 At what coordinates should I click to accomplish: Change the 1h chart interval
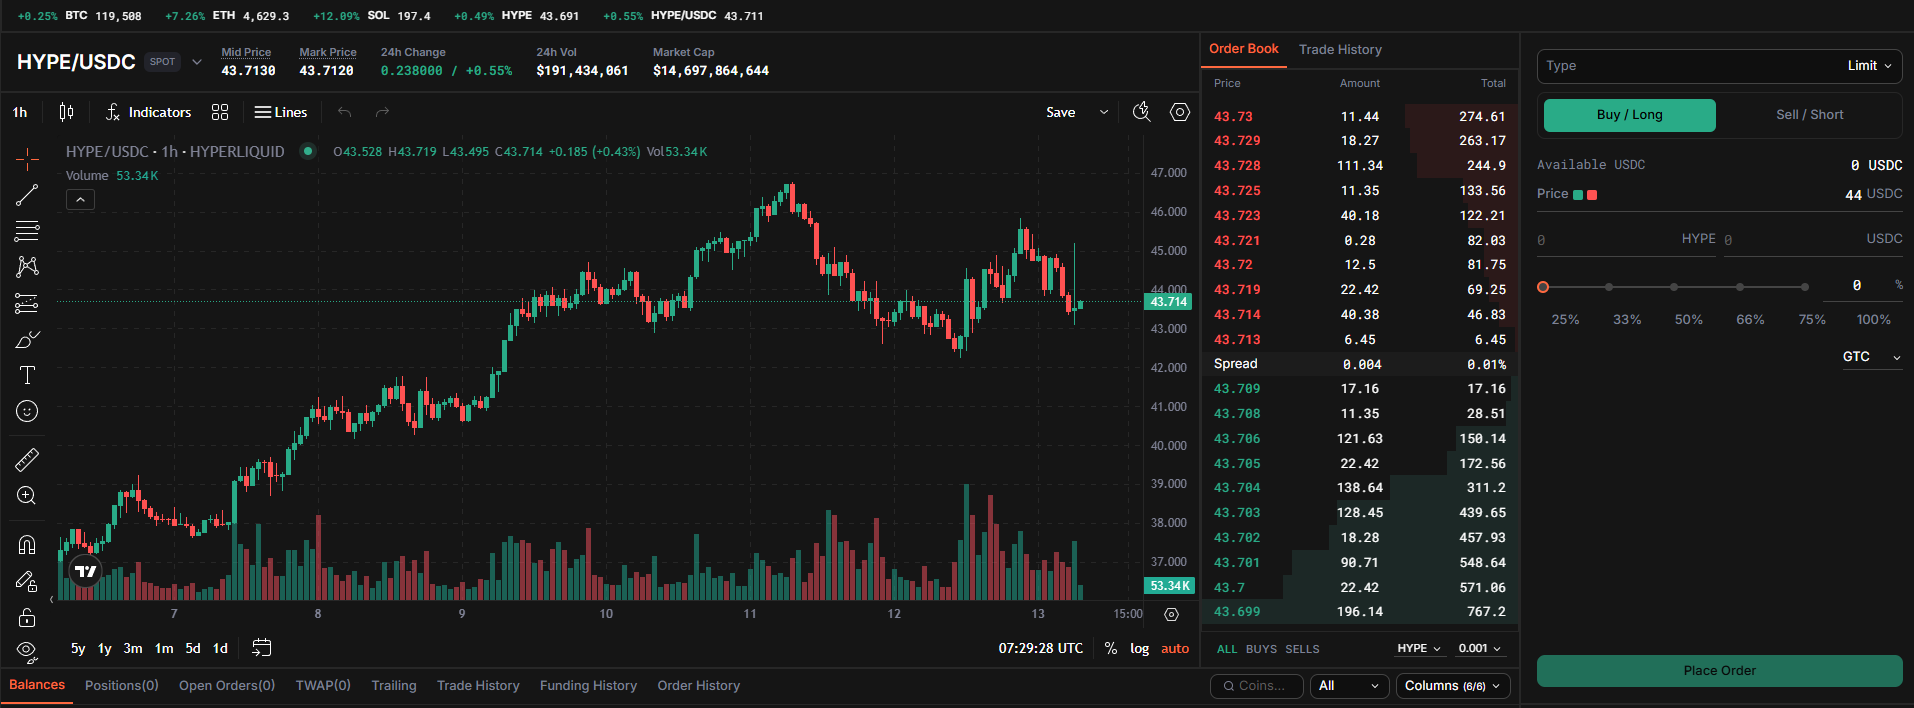(x=20, y=112)
